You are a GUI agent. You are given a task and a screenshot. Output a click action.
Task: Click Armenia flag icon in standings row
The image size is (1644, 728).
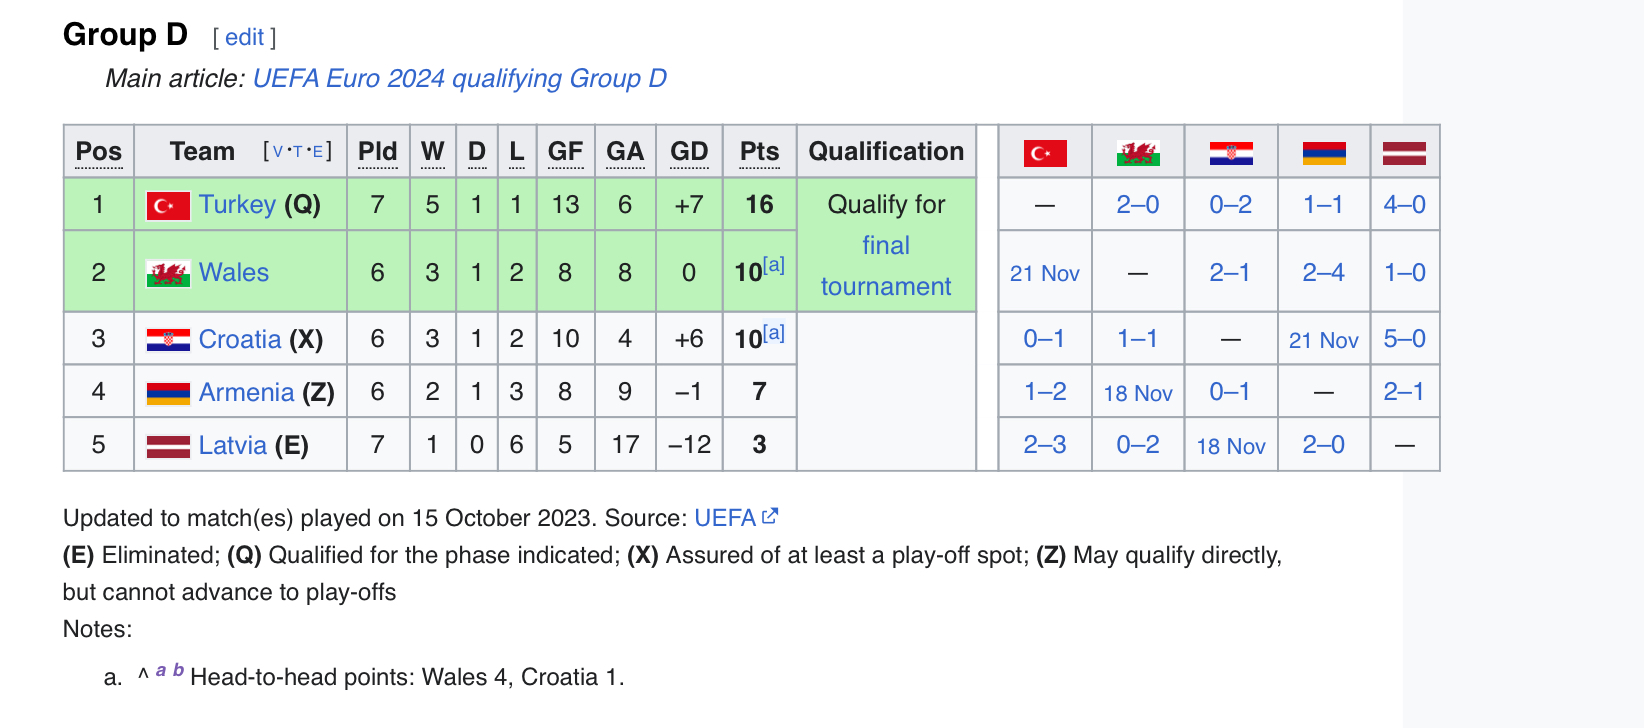[x=168, y=393]
